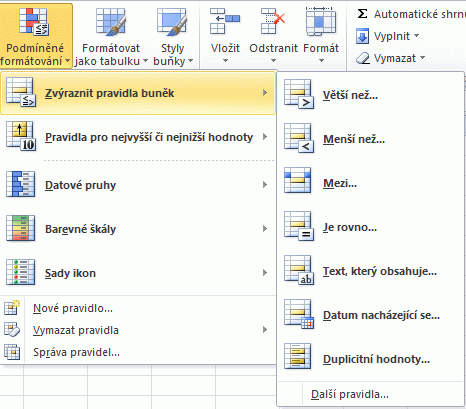Screen dimensions: 466x409
Task: Choose the Datové pruhy menu entry
Action: pos(138,185)
